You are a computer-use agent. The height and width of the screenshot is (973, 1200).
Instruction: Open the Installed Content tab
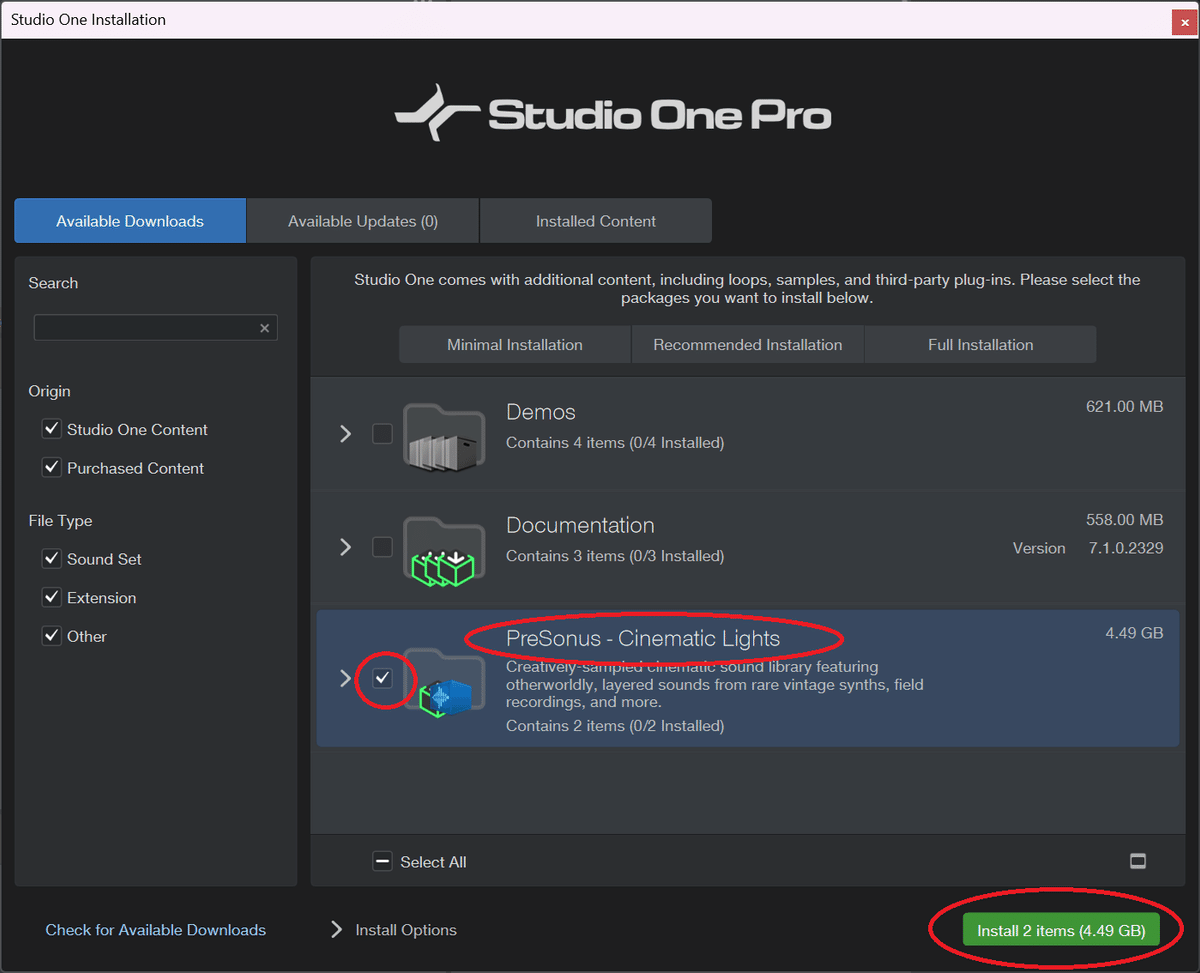[596, 221]
